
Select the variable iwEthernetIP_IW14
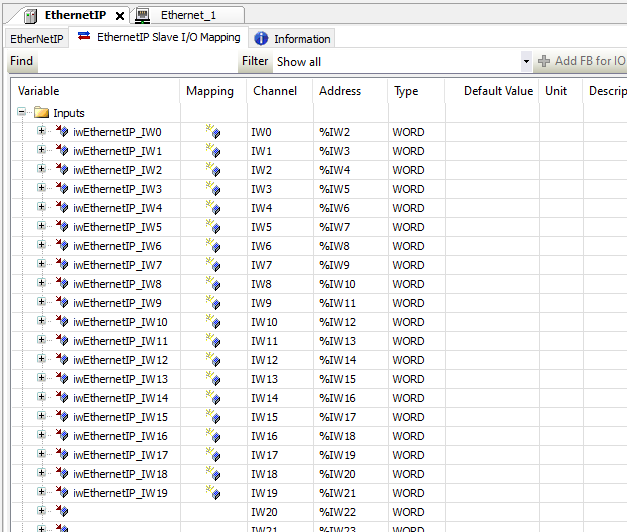tap(120, 398)
